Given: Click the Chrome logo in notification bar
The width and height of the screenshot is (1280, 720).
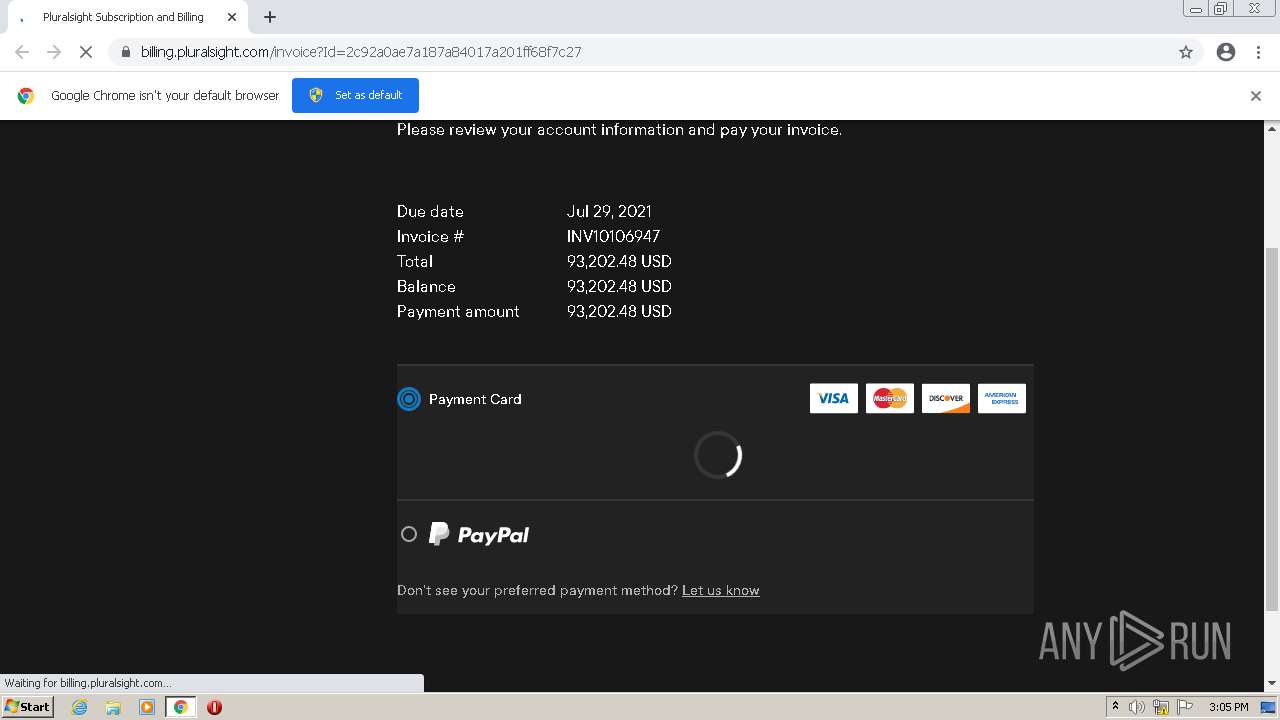Looking at the screenshot, I should [x=26, y=96].
